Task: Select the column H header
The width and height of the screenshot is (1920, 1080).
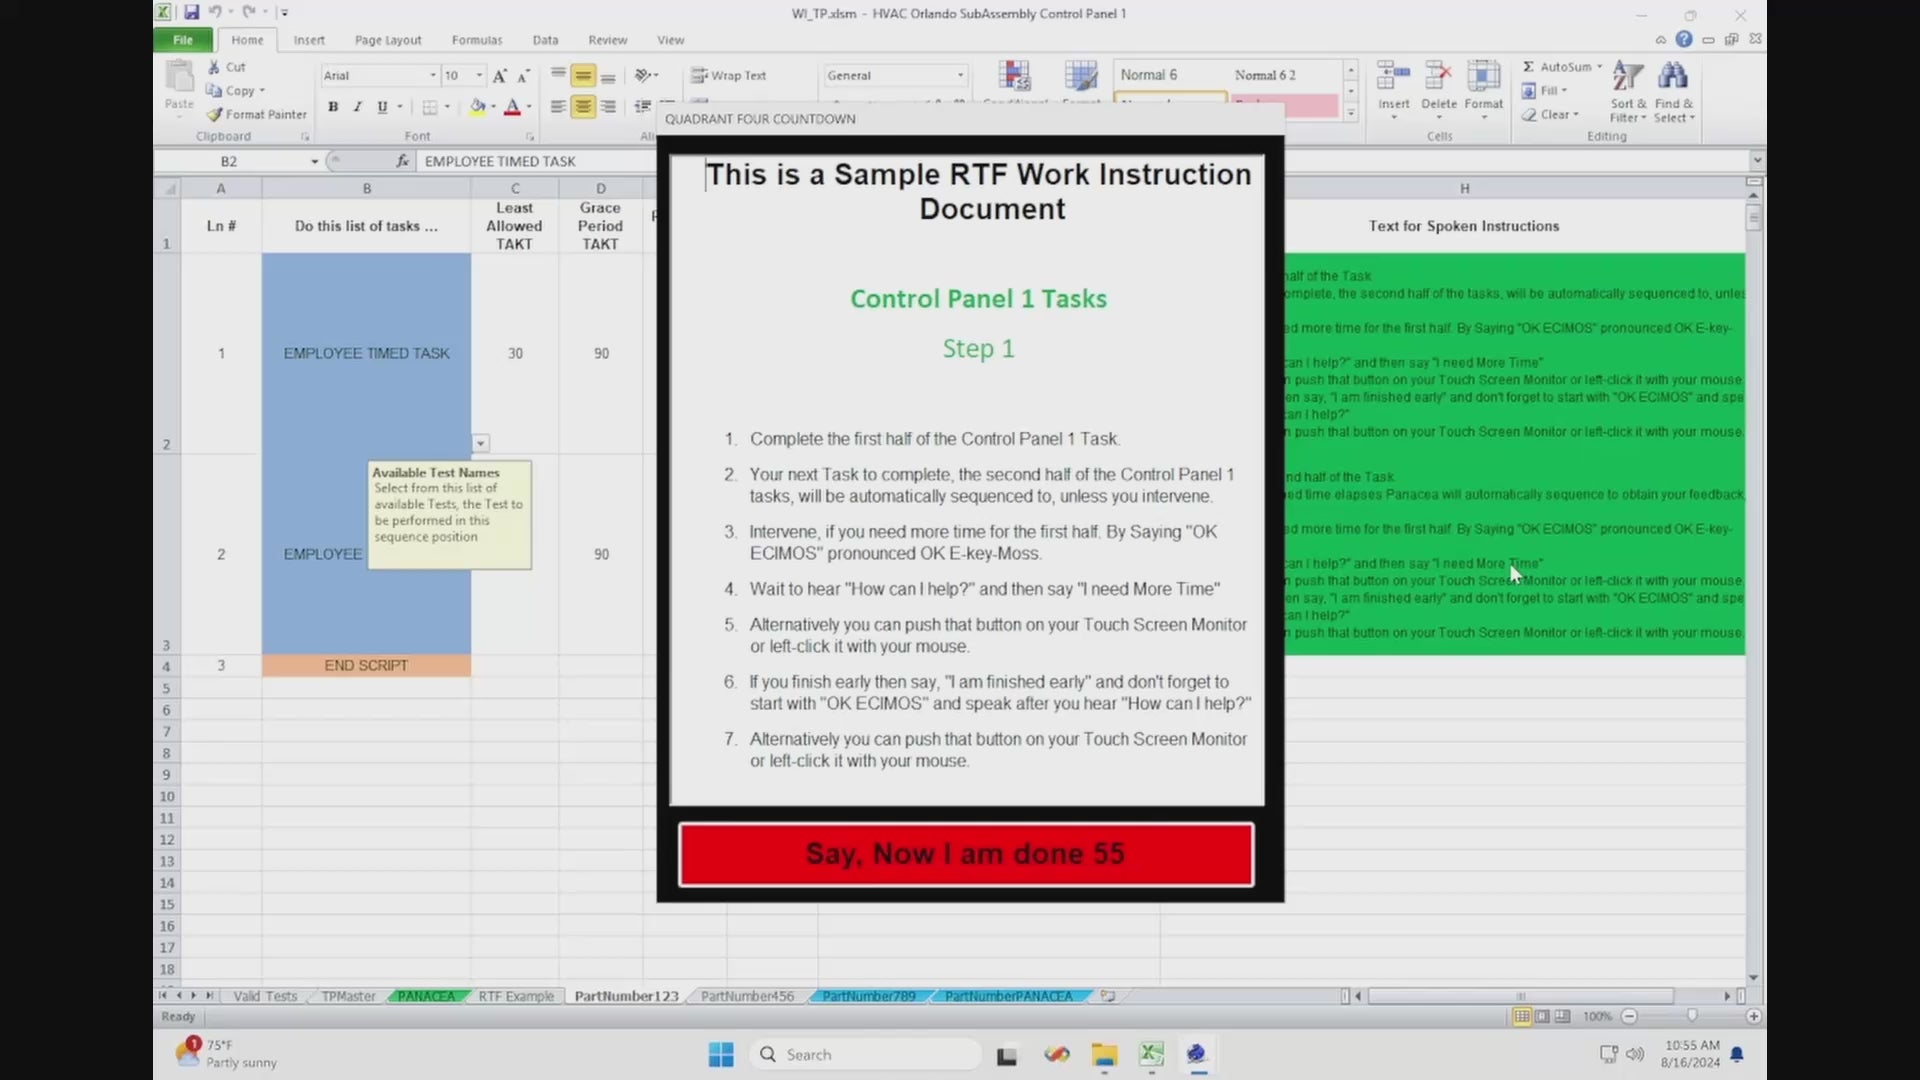Action: 1464,188
